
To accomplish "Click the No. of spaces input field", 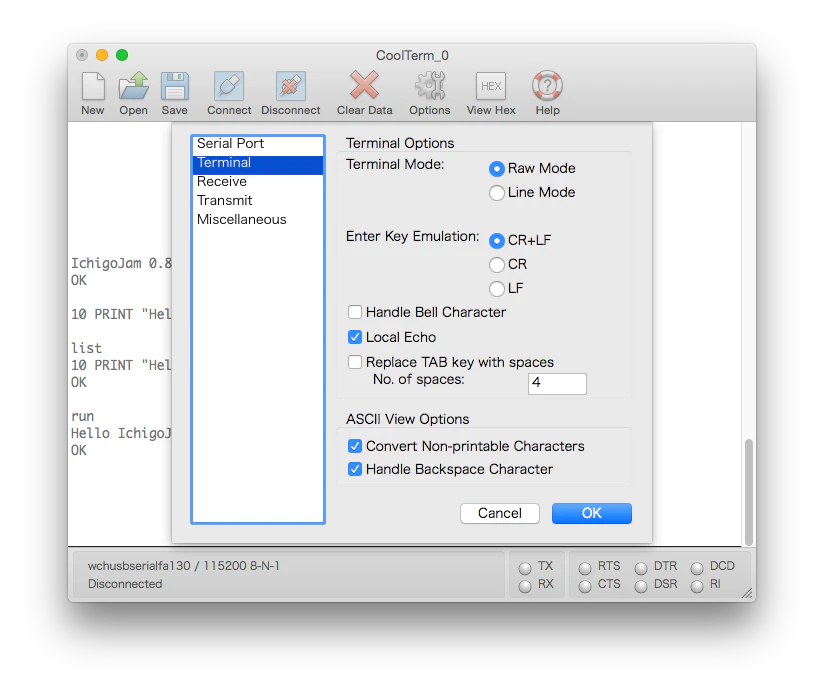I will click(557, 384).
